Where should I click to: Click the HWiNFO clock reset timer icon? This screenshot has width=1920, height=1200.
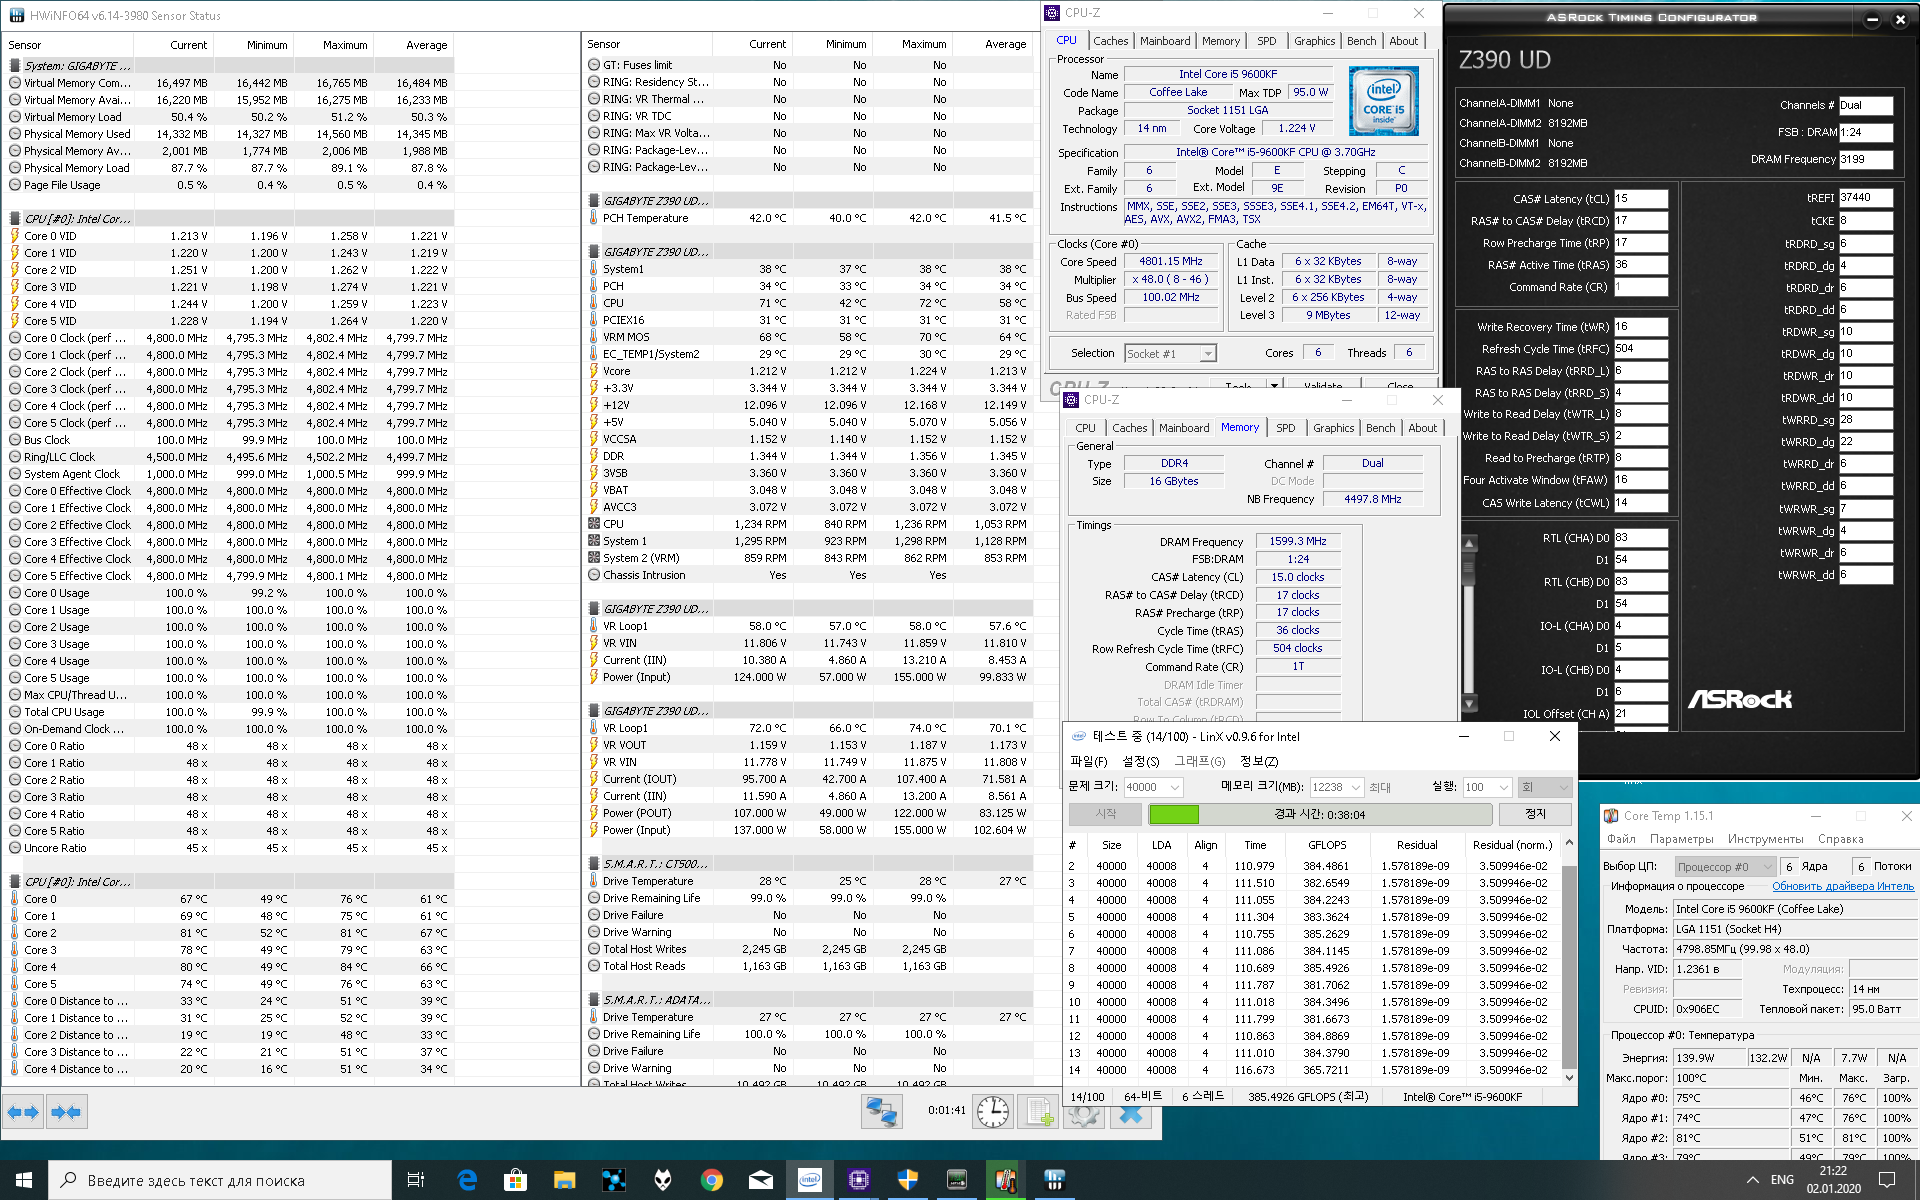(x=992, y=1112)
